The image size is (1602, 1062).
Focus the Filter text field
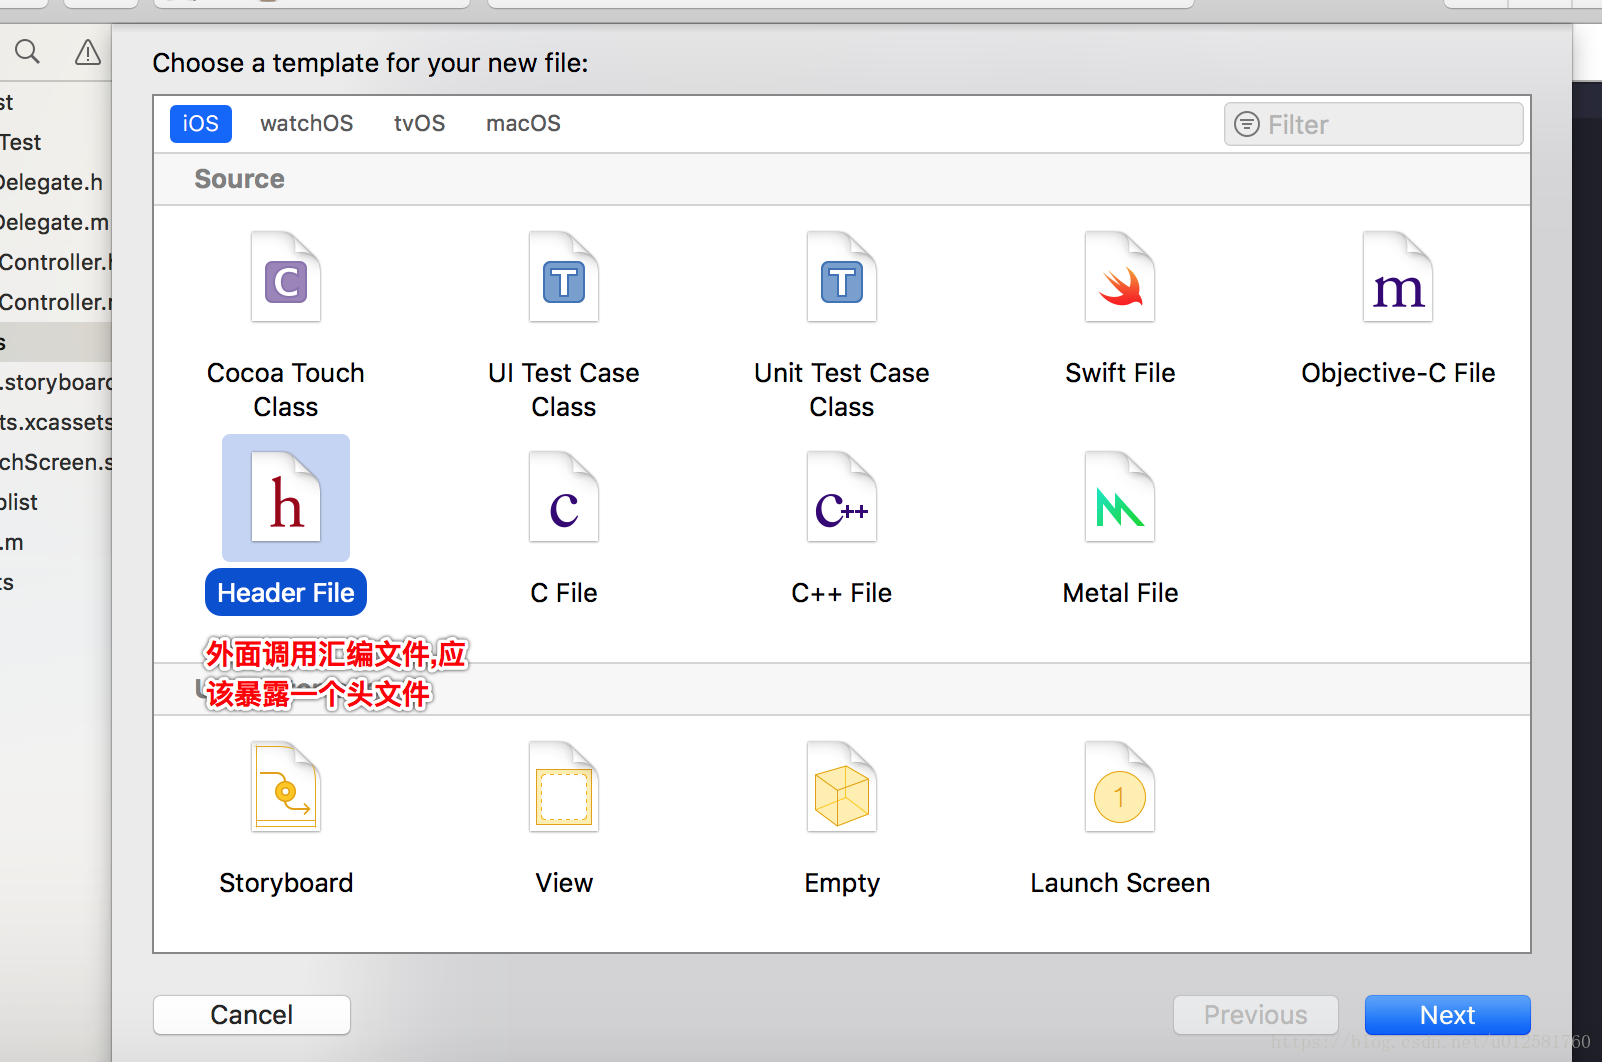1374,124
